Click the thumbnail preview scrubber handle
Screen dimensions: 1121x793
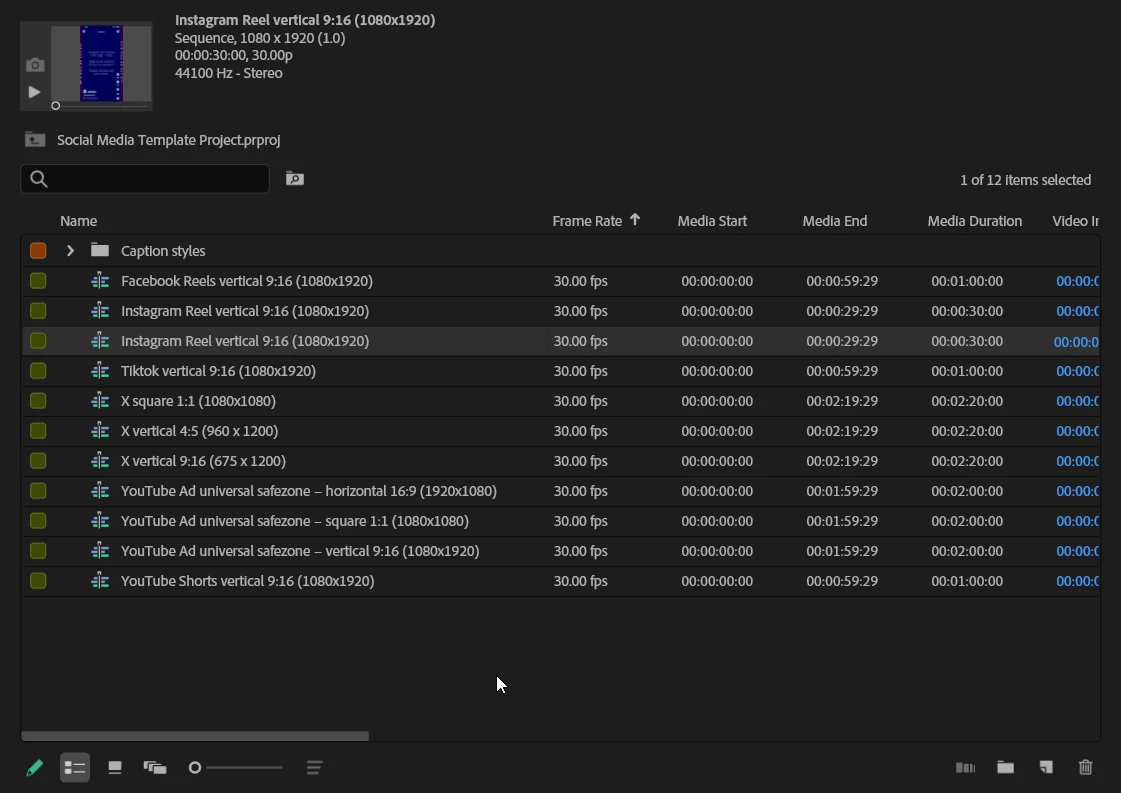[x=55, y=106]
